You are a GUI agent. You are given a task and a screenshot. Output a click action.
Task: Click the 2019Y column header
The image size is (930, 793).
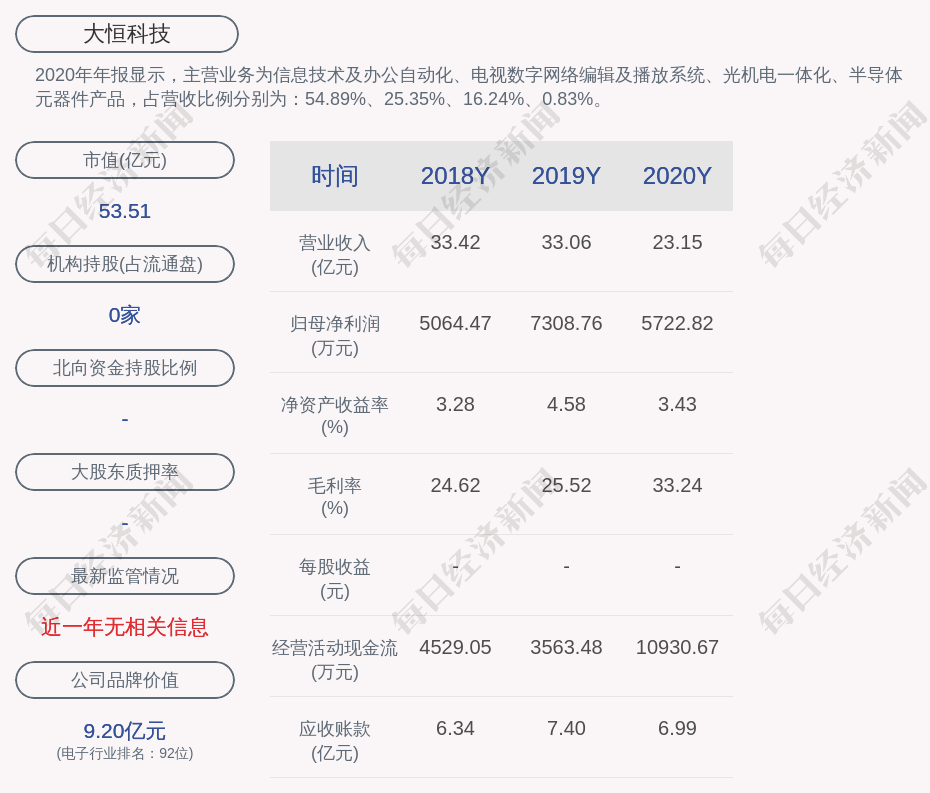[566, 176]
